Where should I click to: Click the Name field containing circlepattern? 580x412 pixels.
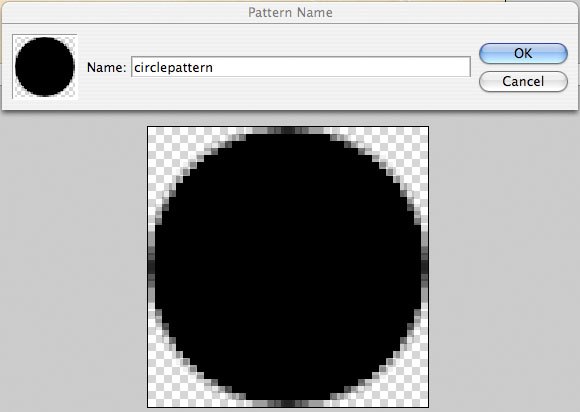pos(301,67)
